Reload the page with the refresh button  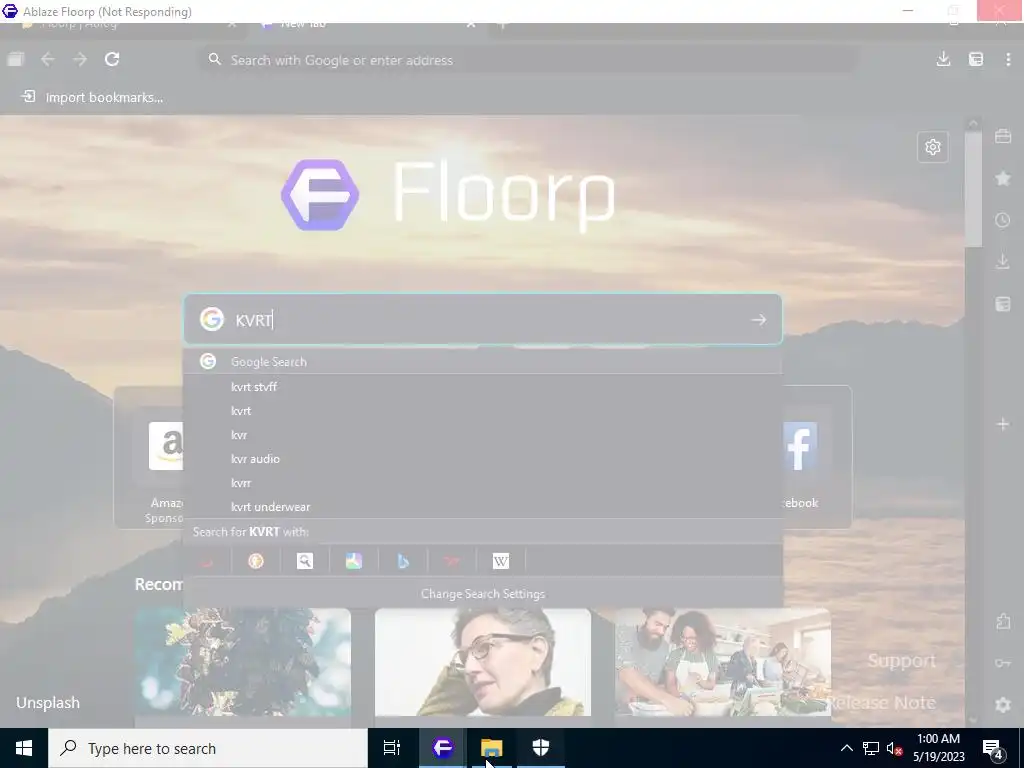coord(112,59)
